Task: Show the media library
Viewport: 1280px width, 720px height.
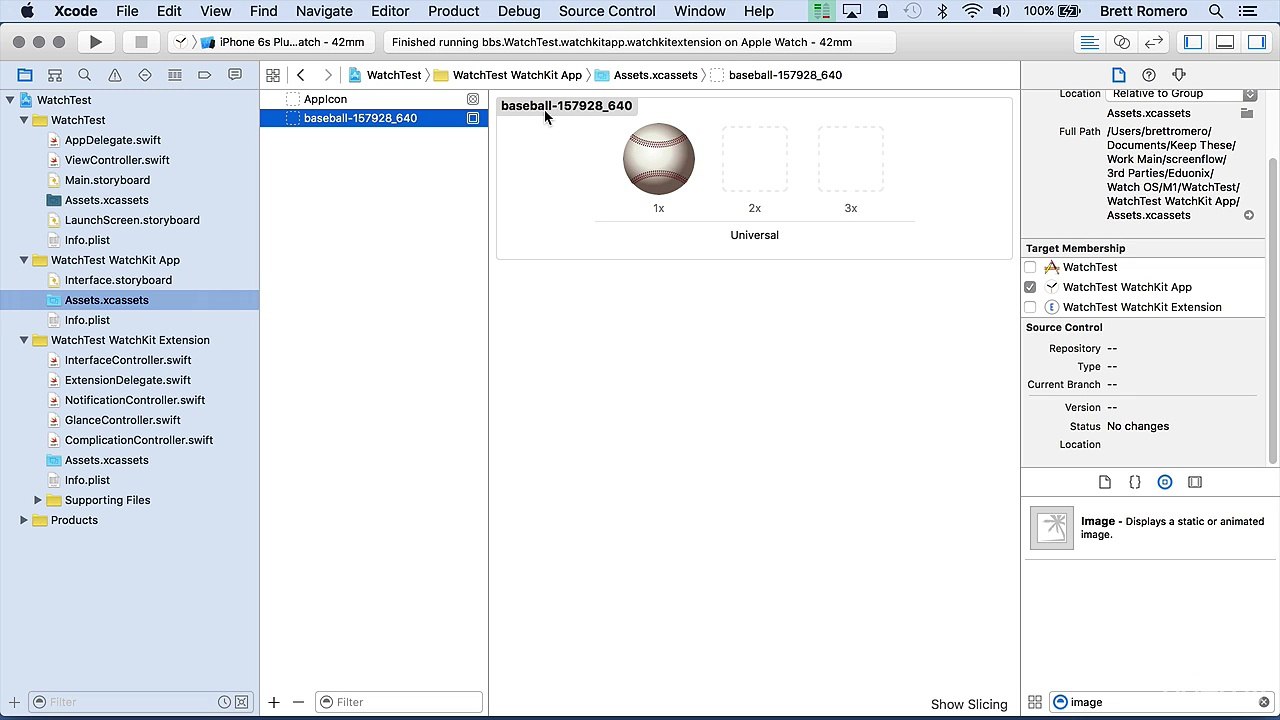Action: (x=1195, y=482)
